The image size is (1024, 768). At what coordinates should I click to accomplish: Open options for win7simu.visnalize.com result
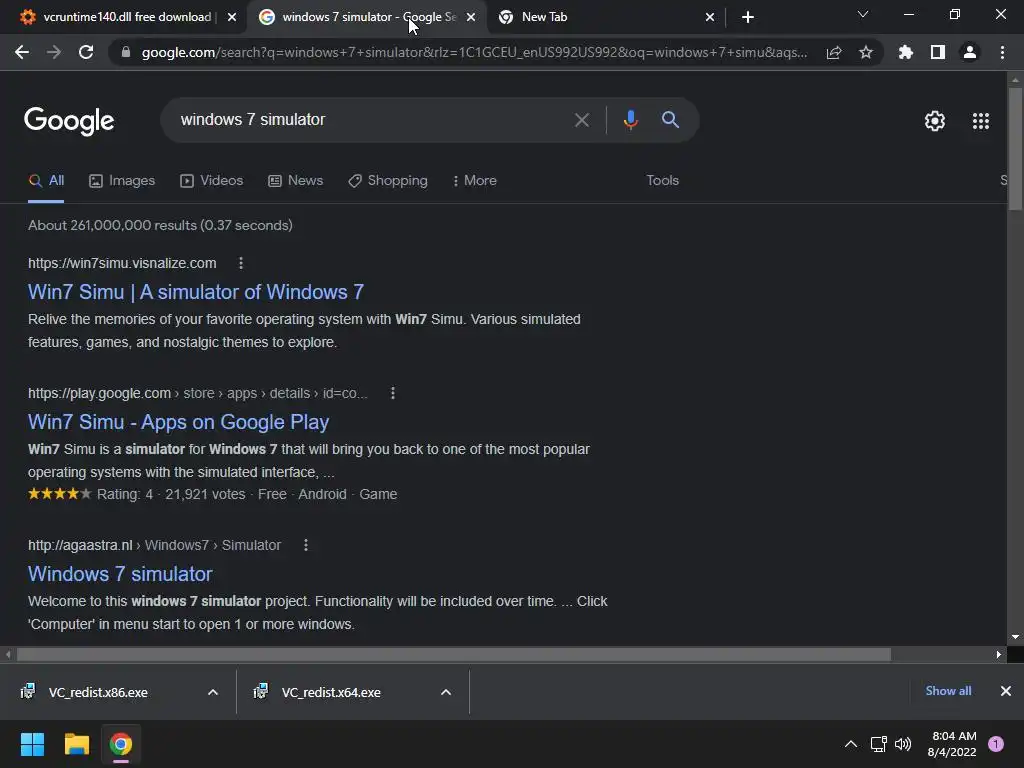coord(241,263)
